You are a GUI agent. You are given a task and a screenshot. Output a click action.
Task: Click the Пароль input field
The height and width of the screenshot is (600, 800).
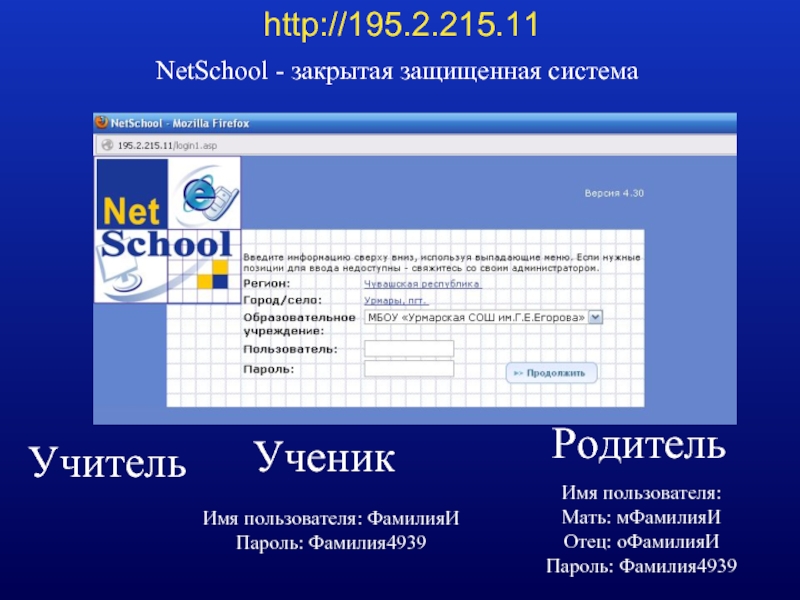(x=409, y=369)
